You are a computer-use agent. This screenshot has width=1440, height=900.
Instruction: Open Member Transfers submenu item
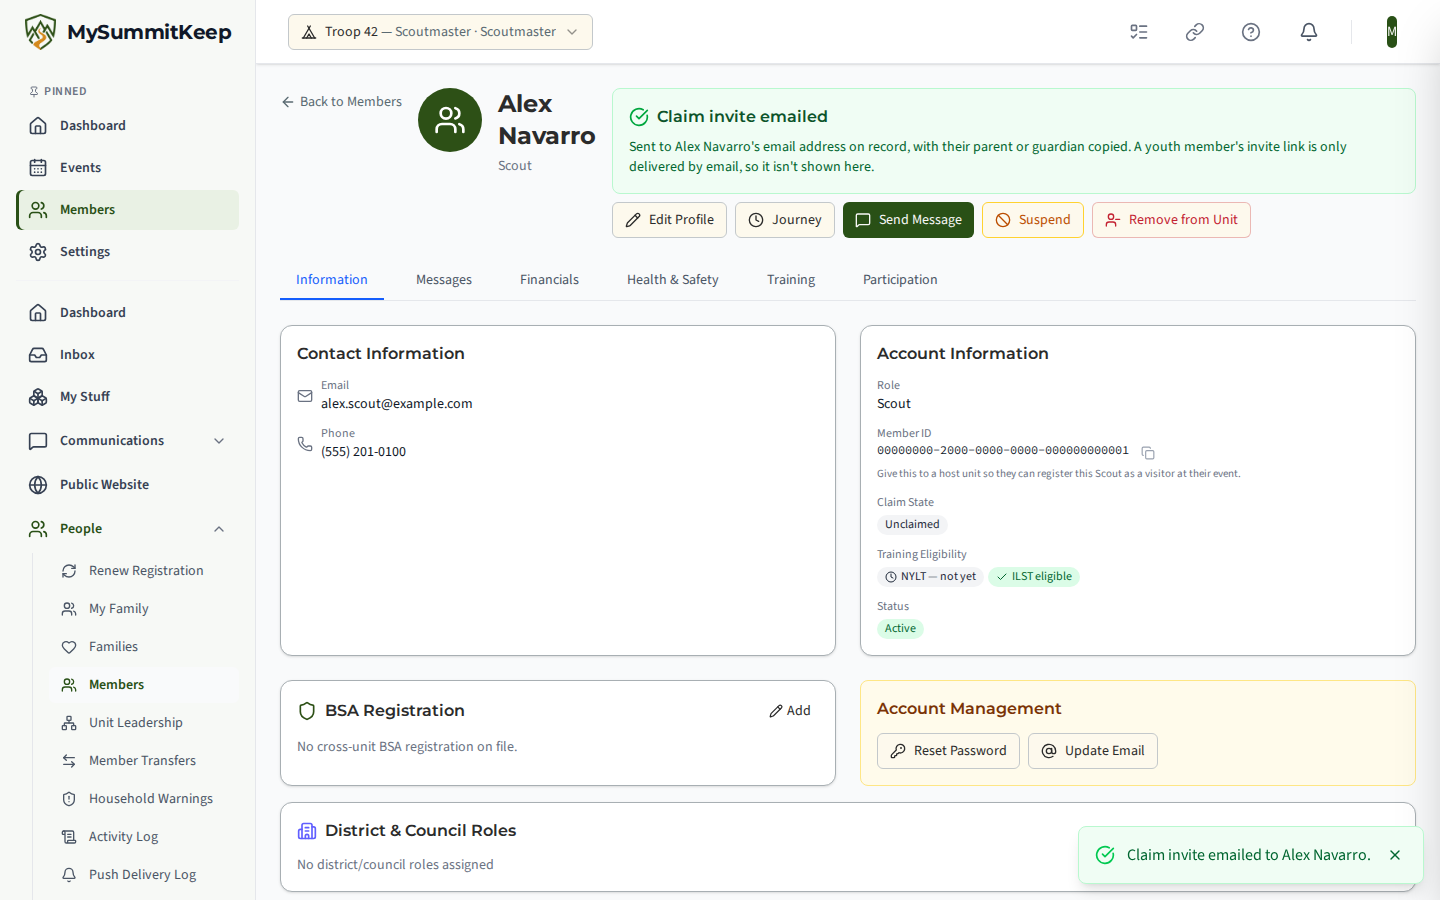tap(145, 761)
